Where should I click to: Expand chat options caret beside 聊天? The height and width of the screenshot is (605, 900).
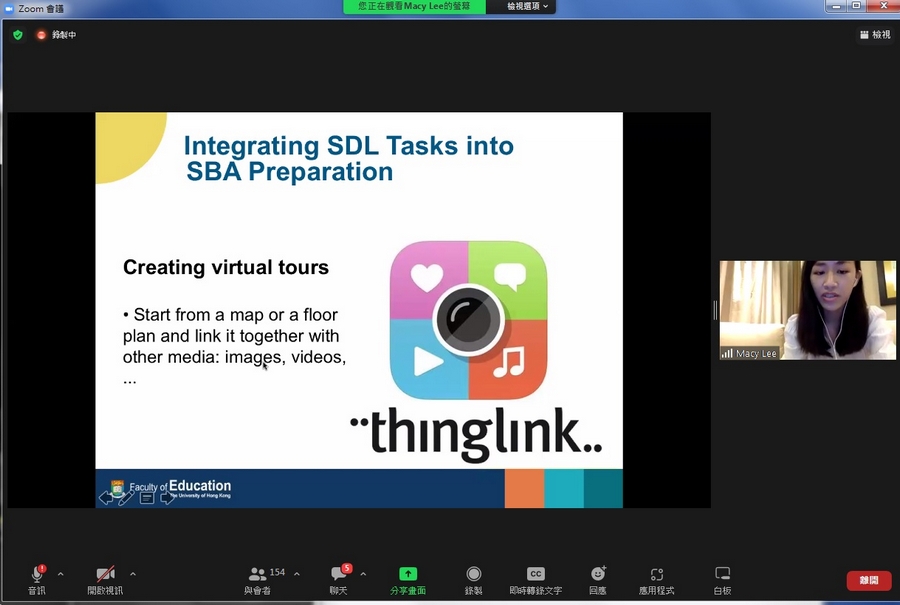click(x=363, y=573)
